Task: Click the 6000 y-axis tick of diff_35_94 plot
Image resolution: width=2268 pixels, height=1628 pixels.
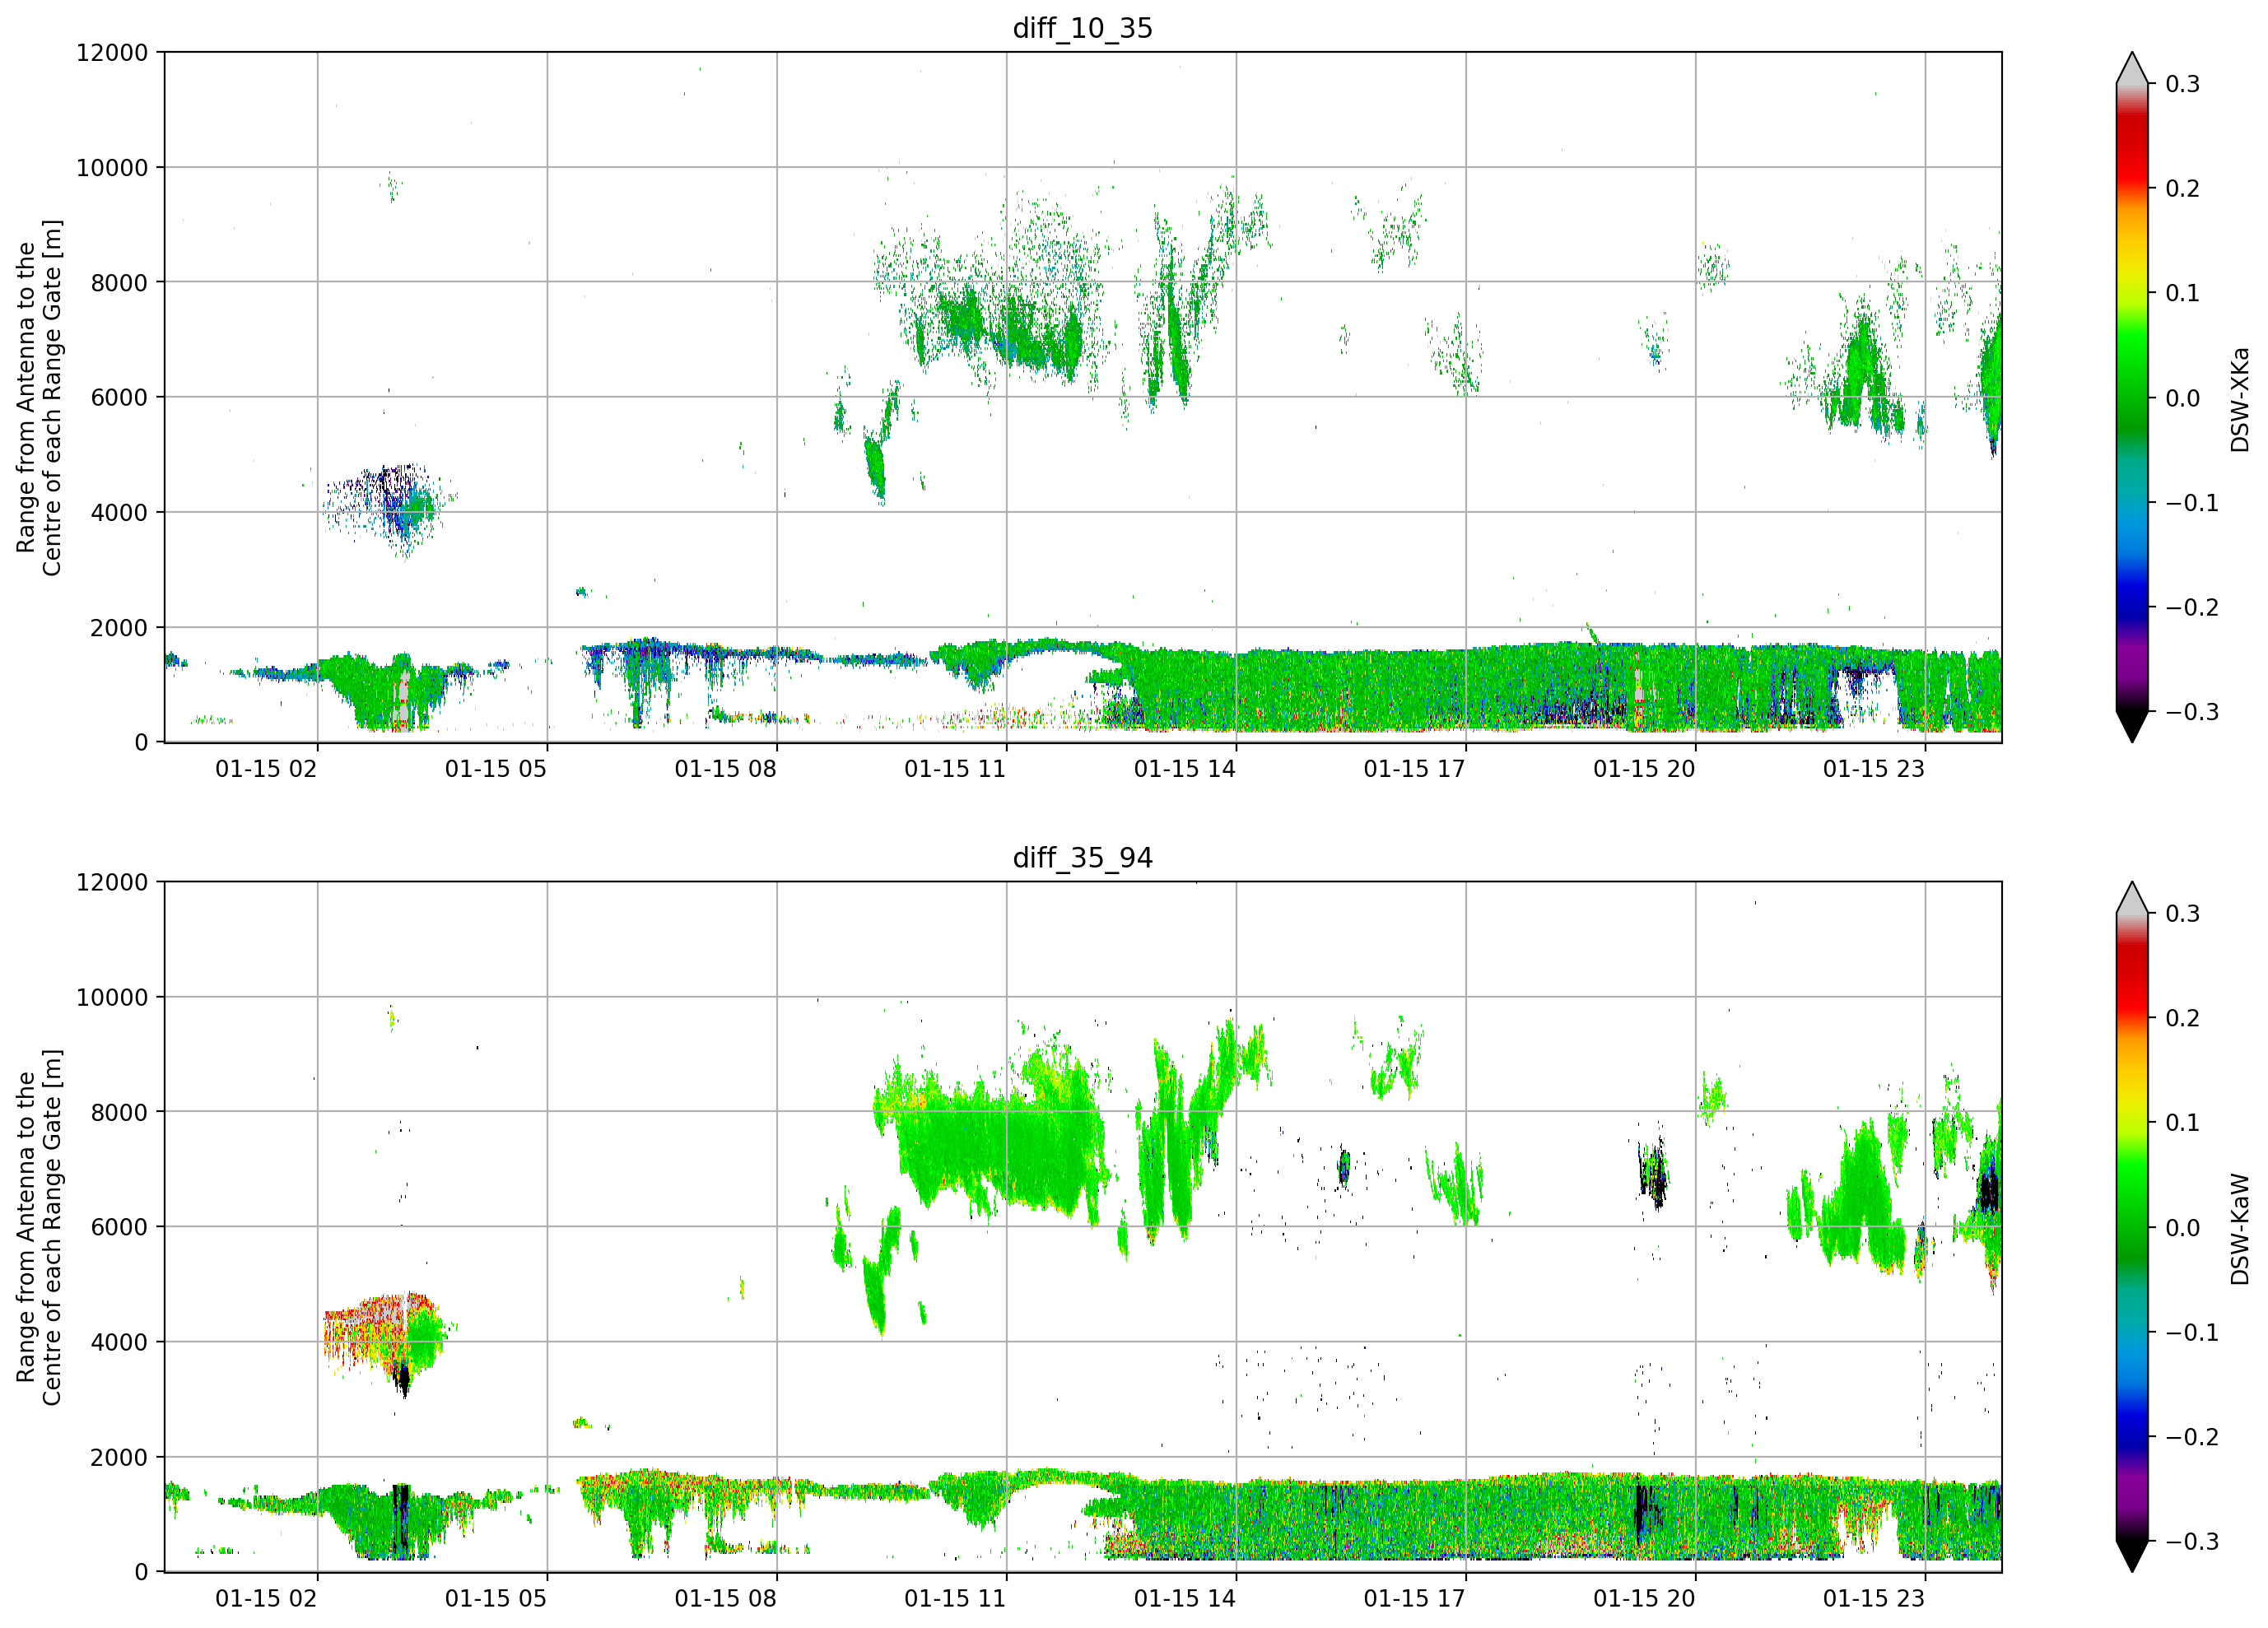Action: pyautogui.click(x=119, y=1228)
